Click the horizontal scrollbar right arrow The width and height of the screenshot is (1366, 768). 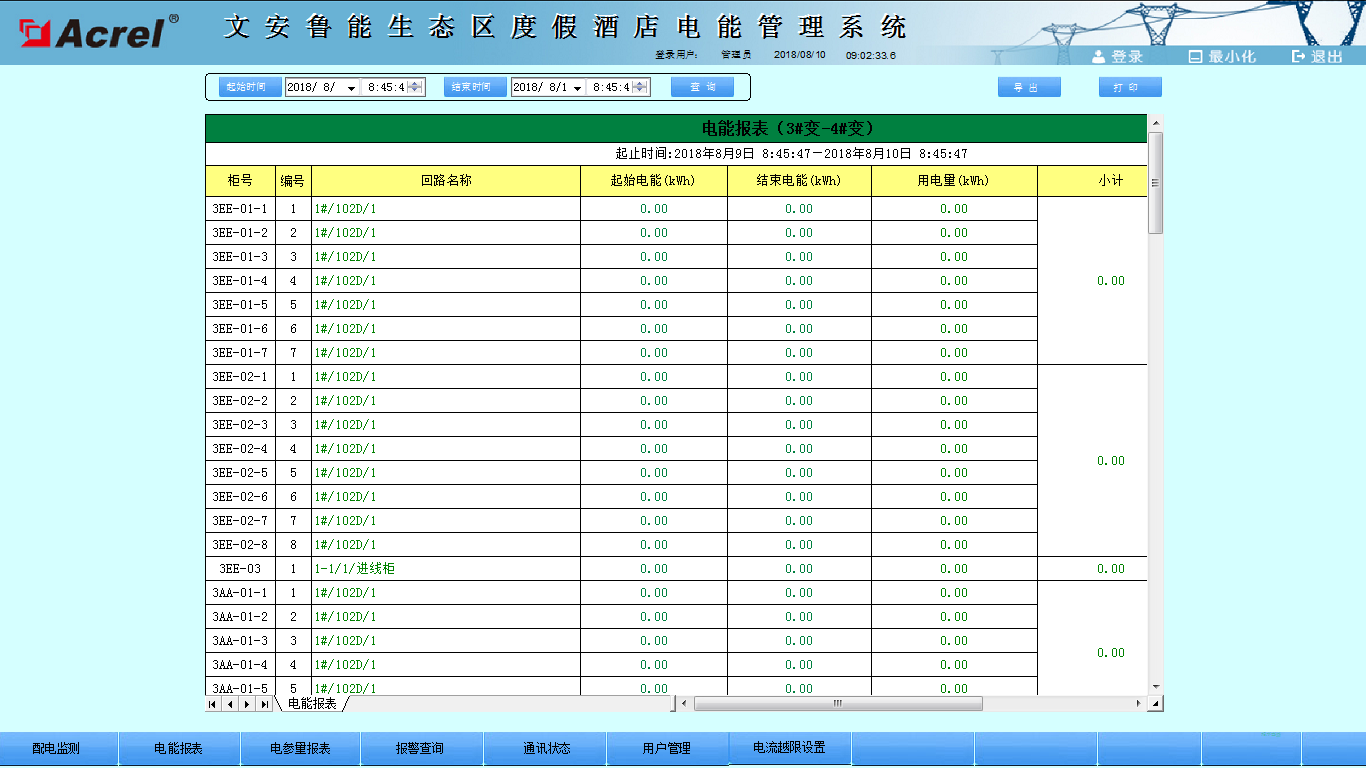coord(1138,704)
